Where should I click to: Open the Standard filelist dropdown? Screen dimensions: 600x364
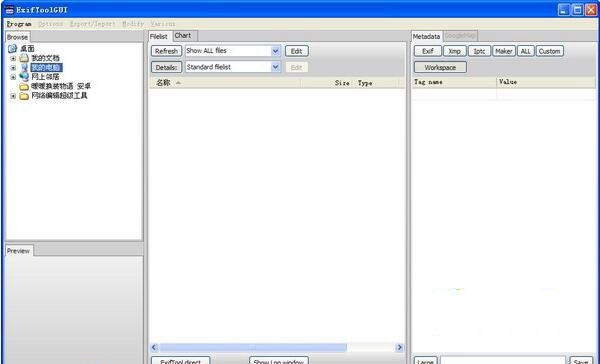[x=276, y=67]
